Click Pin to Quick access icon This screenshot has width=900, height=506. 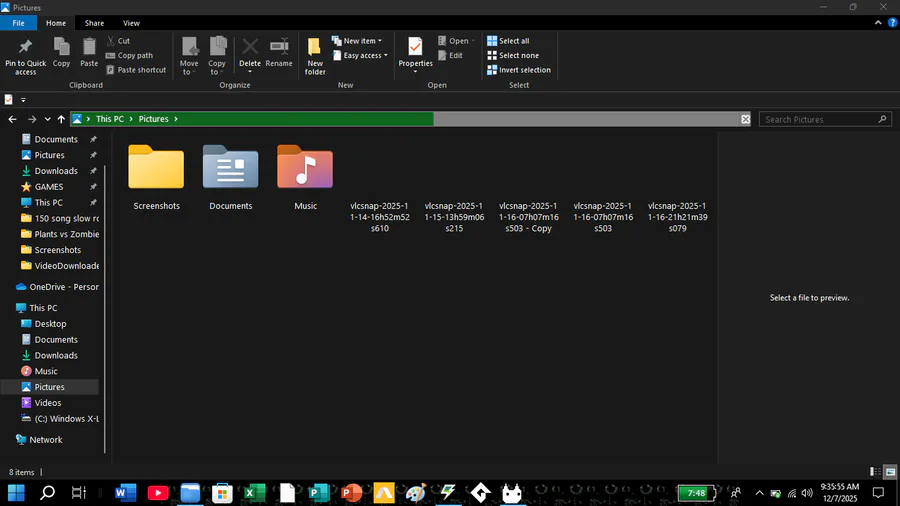click(x=25, y=56)
